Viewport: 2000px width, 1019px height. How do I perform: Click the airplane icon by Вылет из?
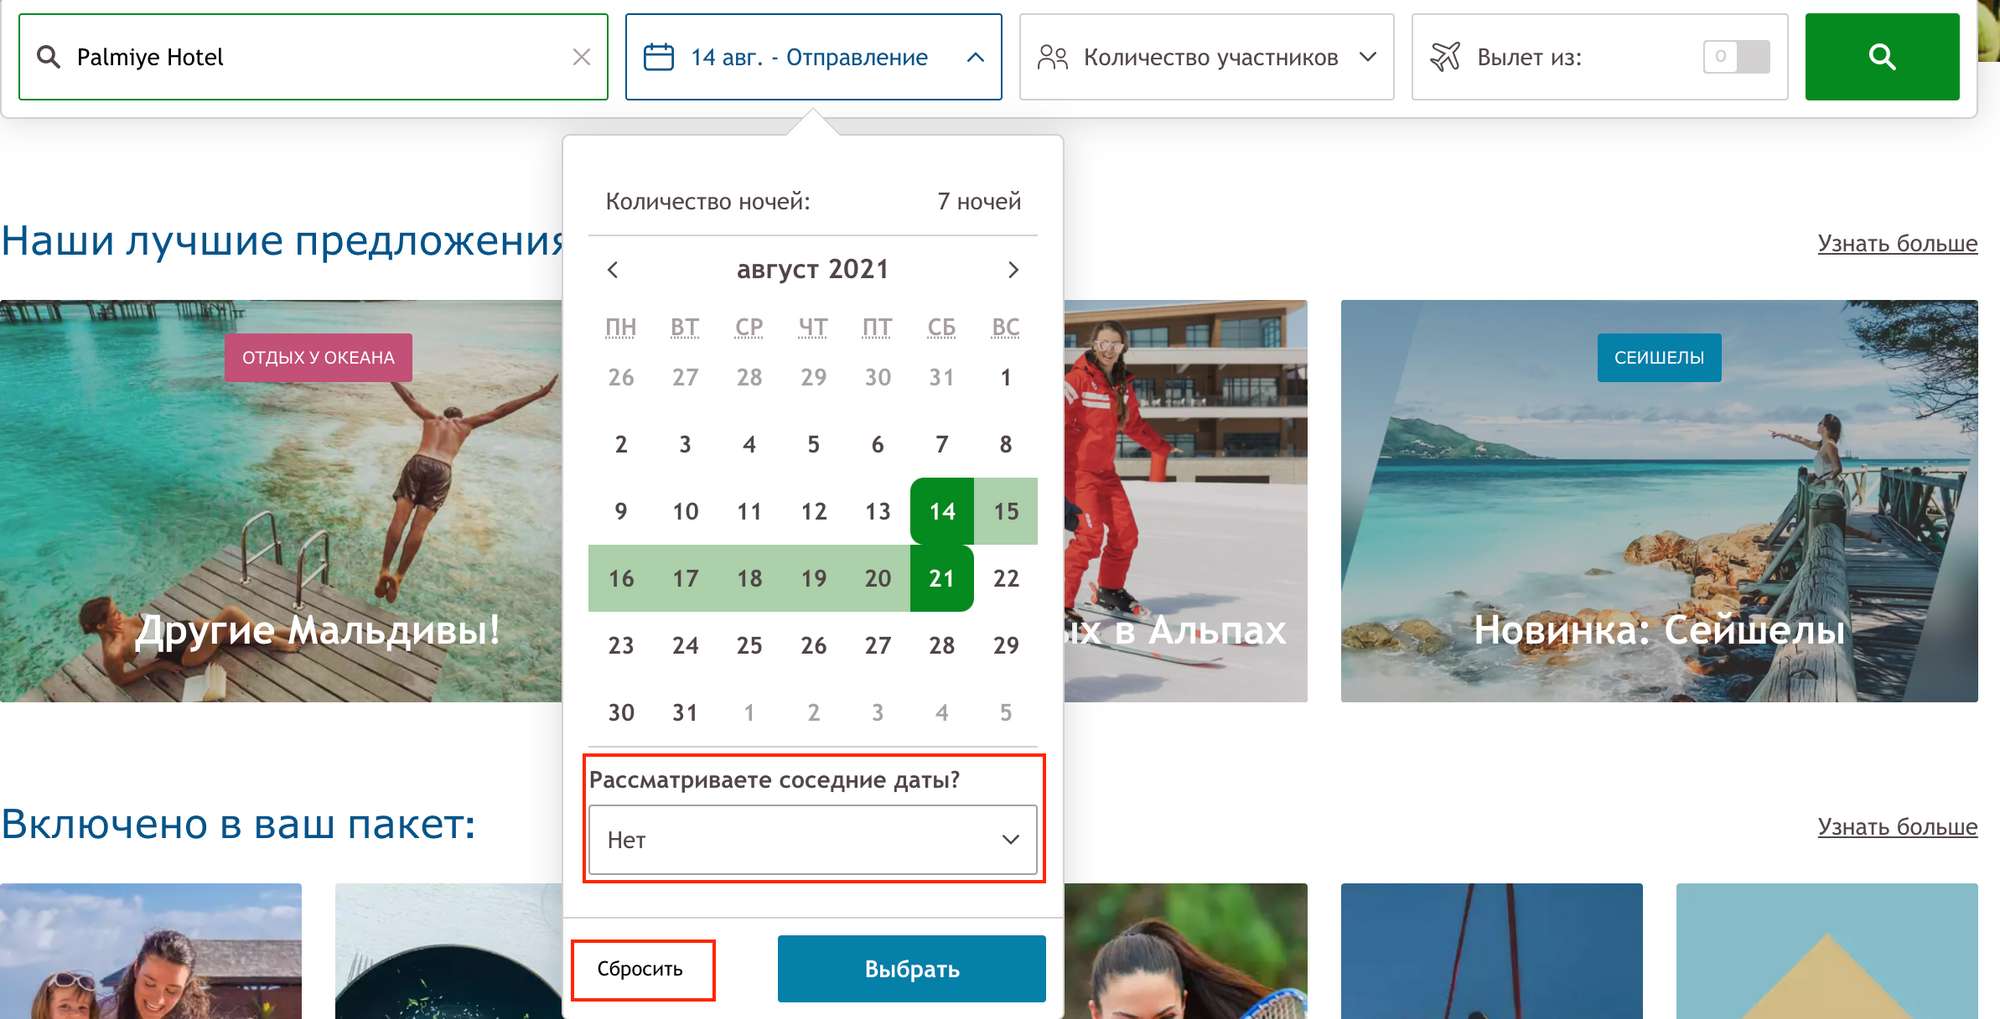1444,57
